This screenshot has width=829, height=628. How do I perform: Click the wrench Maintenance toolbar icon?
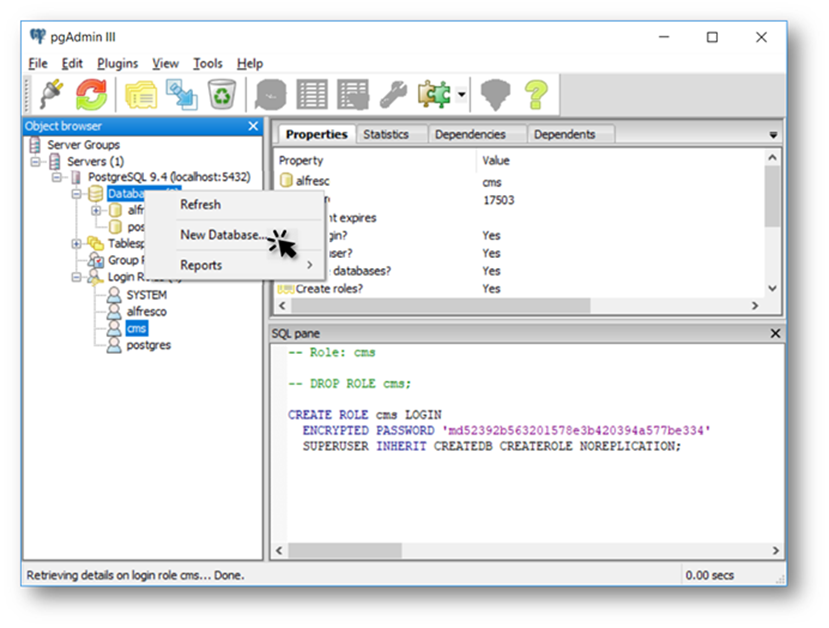pos(394,94)
